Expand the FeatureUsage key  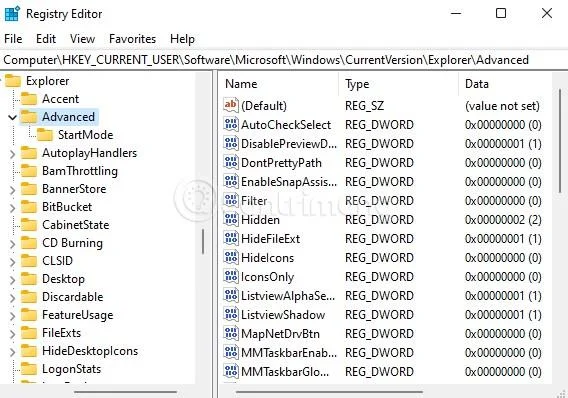click(x=12, y=315)
